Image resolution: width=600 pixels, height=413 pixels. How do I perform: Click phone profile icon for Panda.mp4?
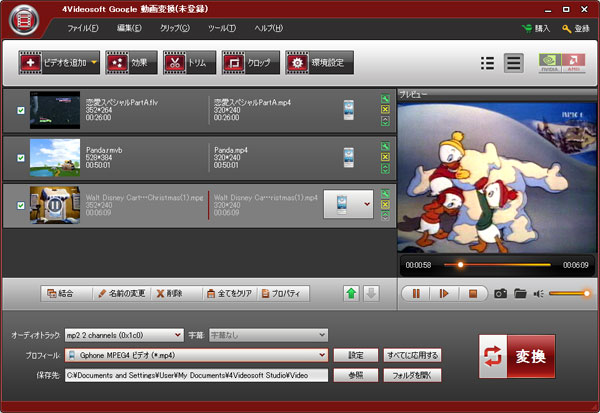[x=349, y=157]
